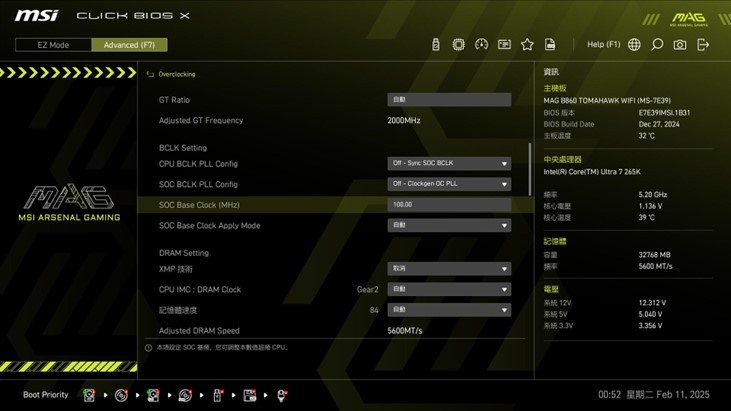Open the search magnifier icon
Viewport: 731px width, 411px height.
click(x=657, y=45)
